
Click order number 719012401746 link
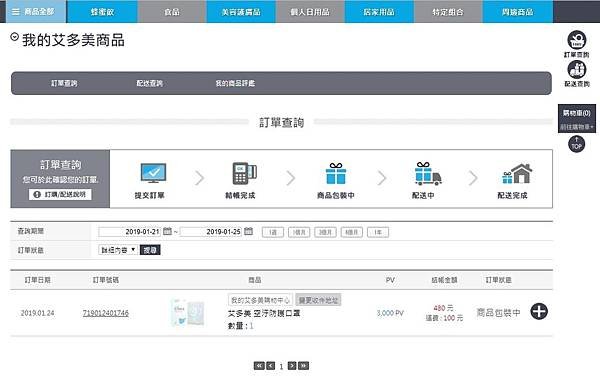pyautogui.click(x=106, y=313)
